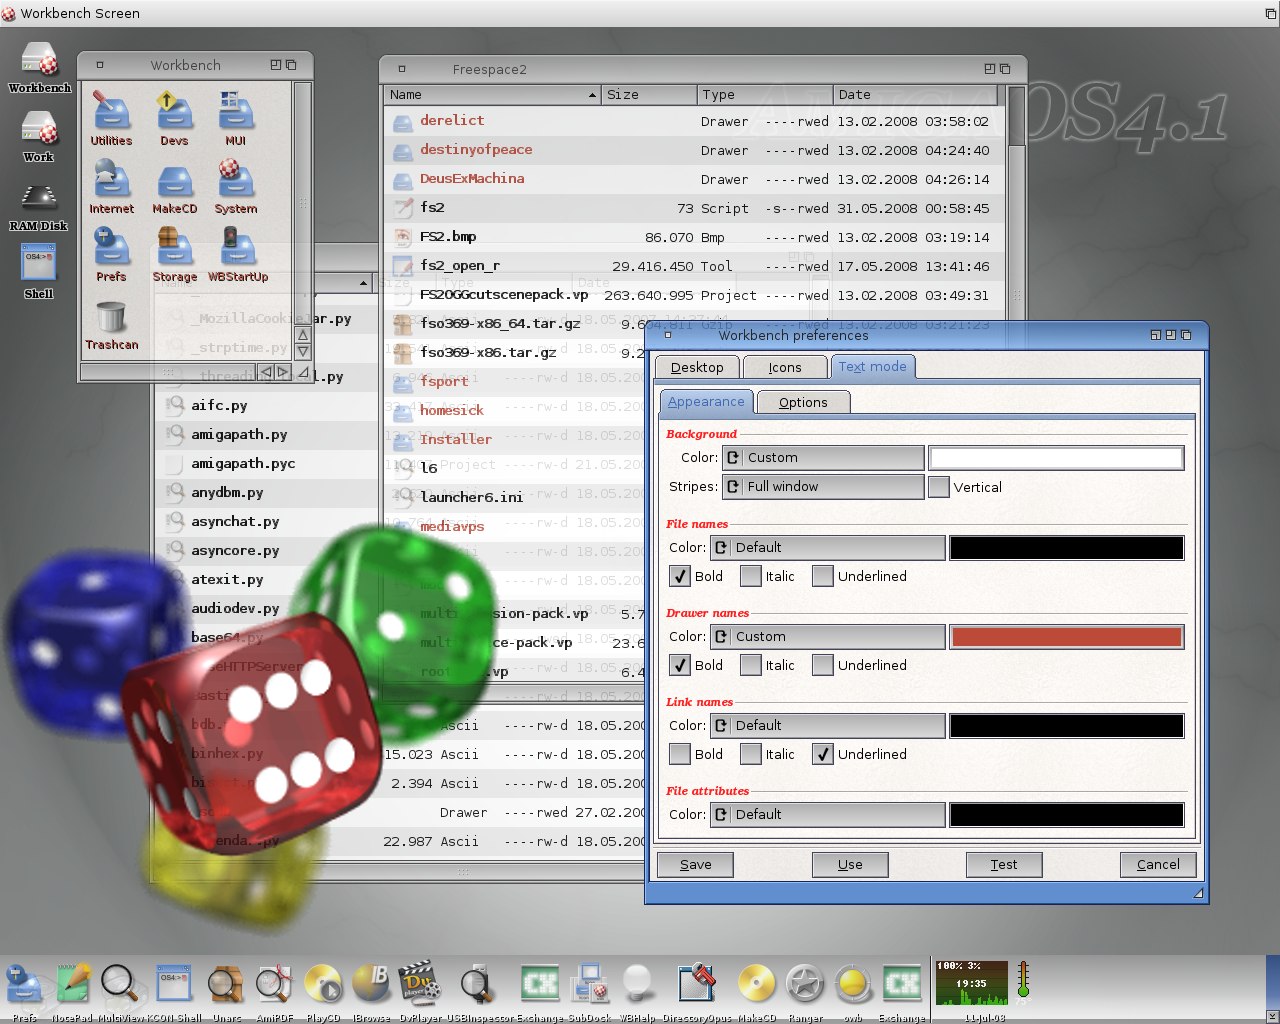Open AmiPDF from the dock

pyautogui.click(x=273, y=983)
